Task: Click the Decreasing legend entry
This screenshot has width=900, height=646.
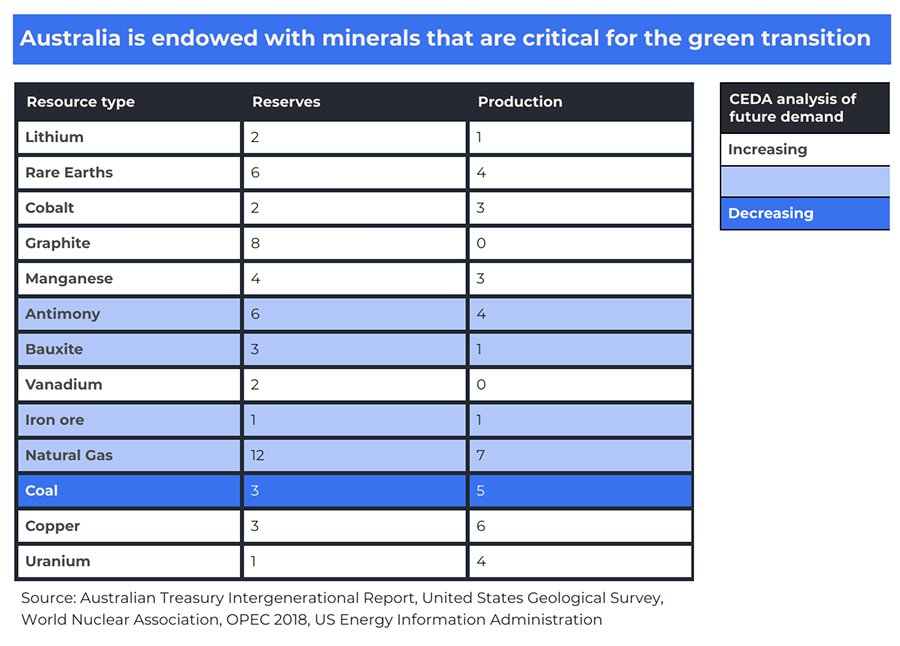Action: point(770,213)
